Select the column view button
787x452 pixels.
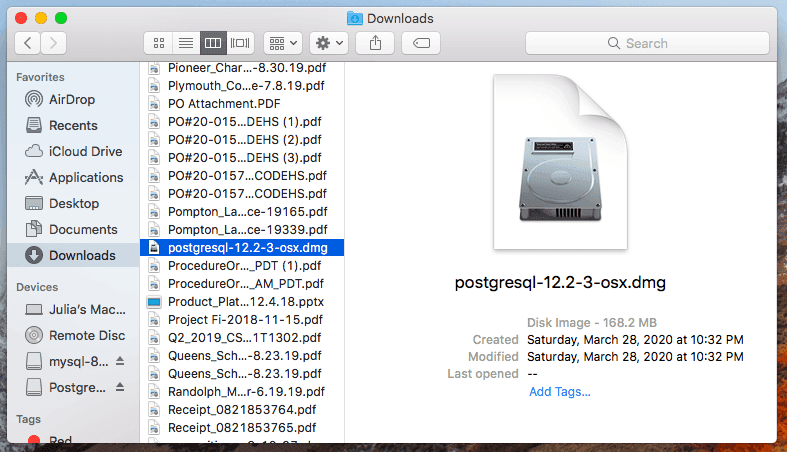click(x=212, y=43)
